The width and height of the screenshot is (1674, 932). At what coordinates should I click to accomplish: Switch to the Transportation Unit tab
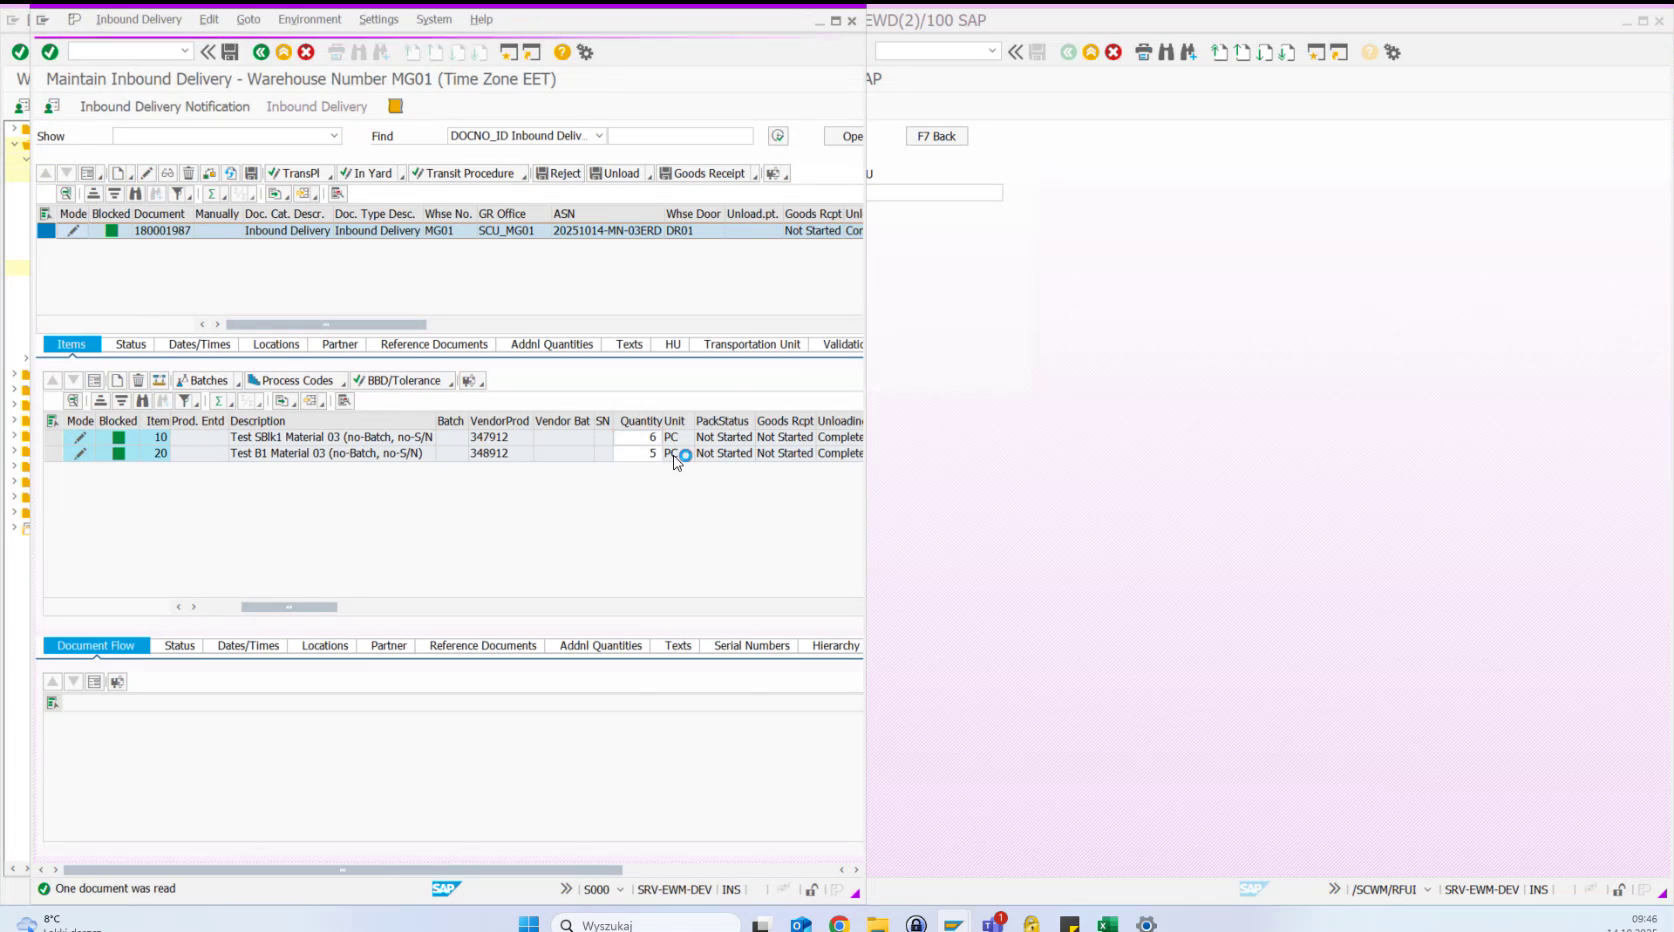pyautogui.click(x=750, y=344)
